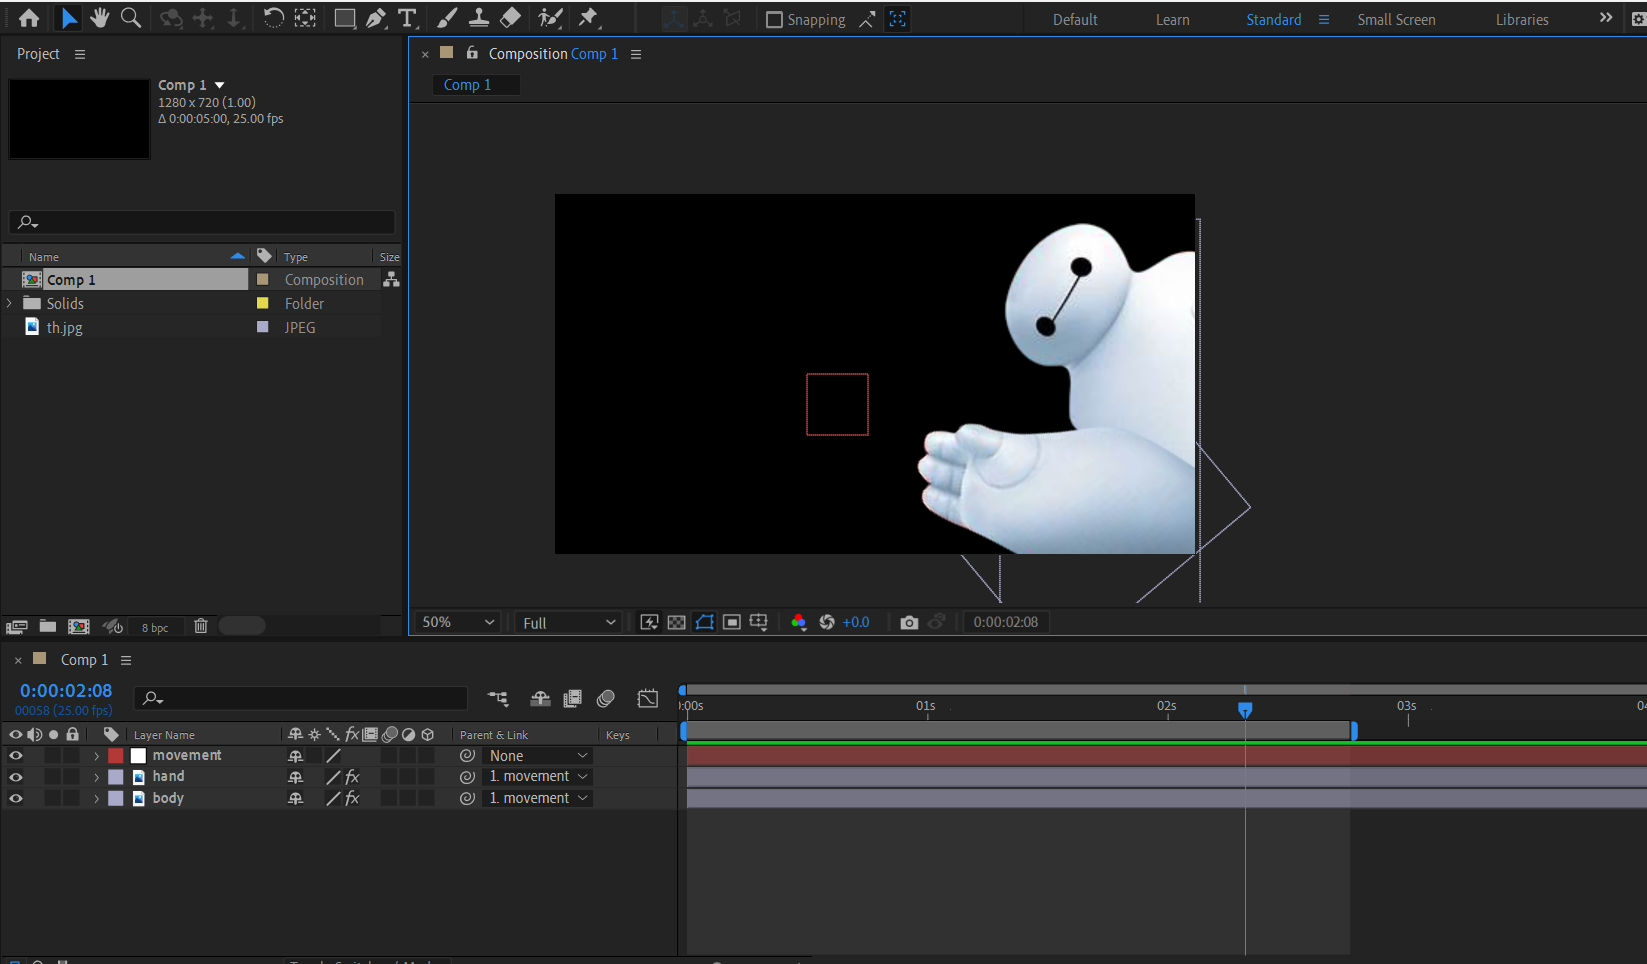The image size is (1647, 964).
Task: Switch to the Small Screen workspace
Action: click(1396, 19)
